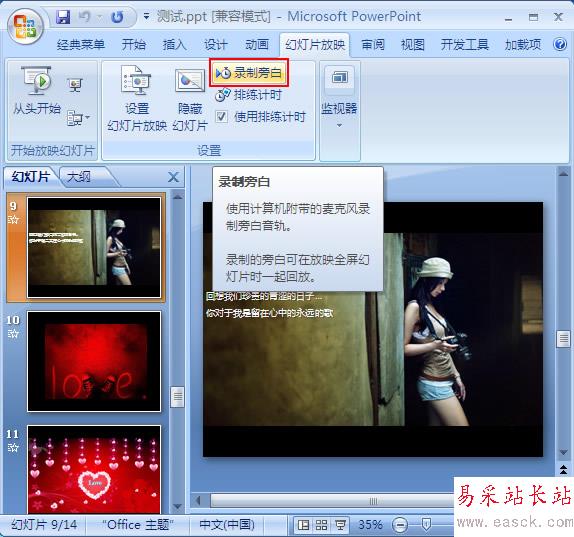The height and width of the screenshot is (537, 574).
Task: Click the thumbnail pane scrollbar handle
Action: click(178, 397)
